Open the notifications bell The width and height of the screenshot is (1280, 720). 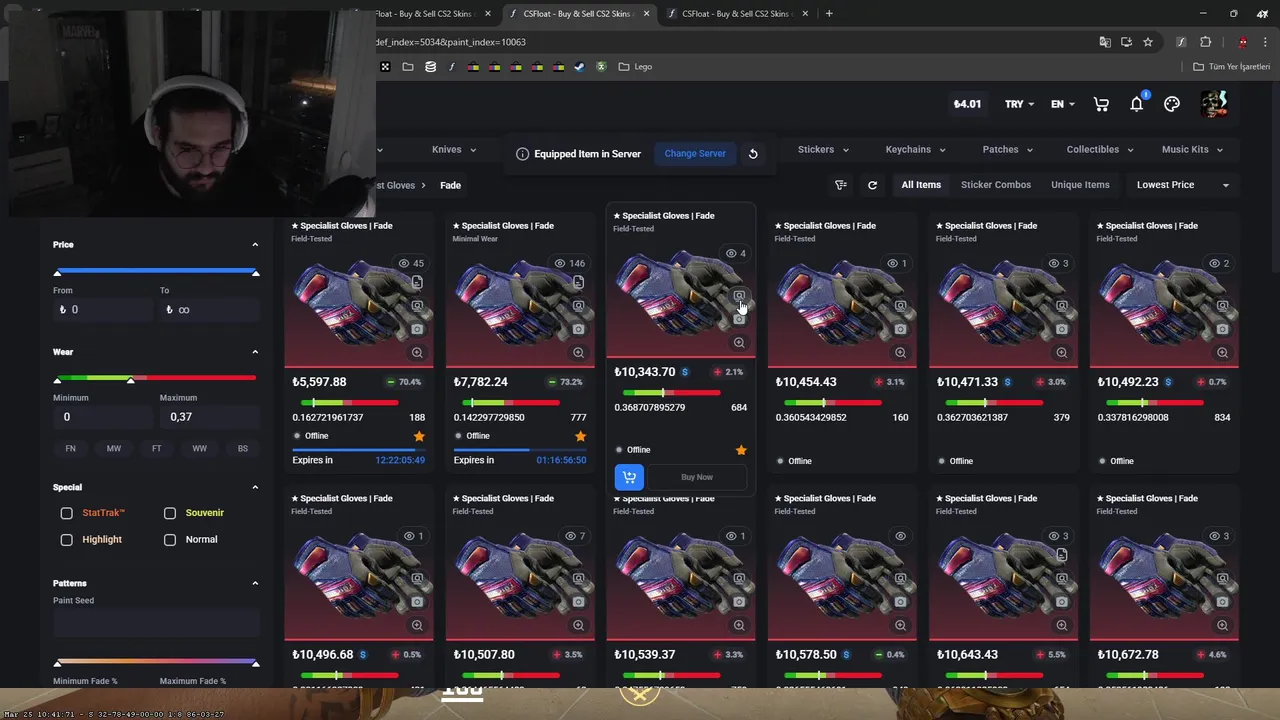point(1137,104)
